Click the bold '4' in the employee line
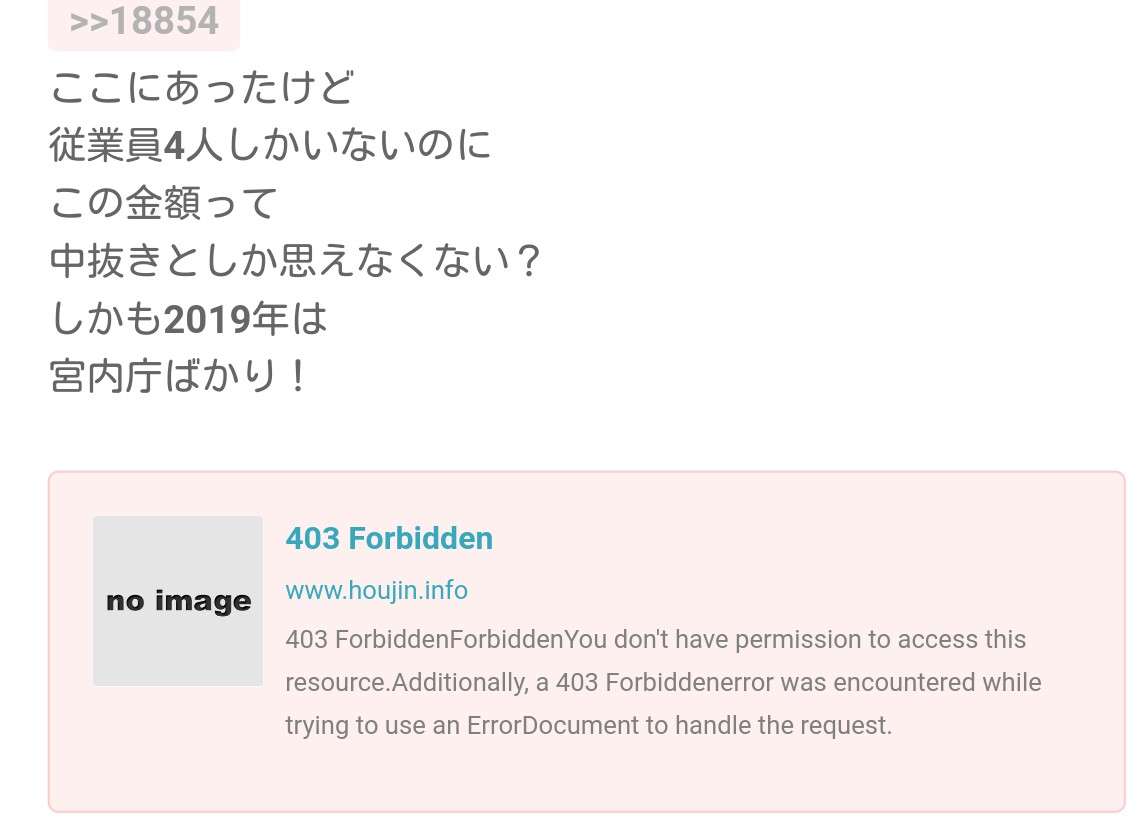The image size is (1148, 819). 174,145
